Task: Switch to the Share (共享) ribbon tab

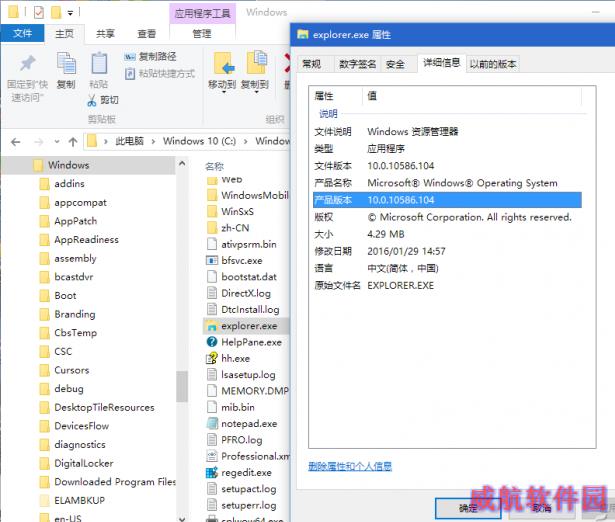Action: (x=105, y=34)
